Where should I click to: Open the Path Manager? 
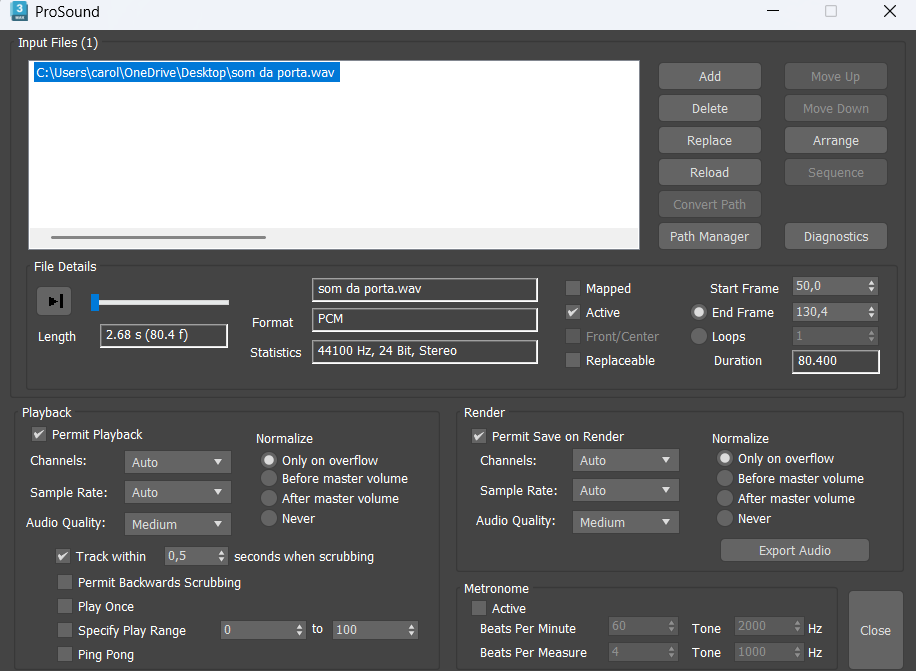[709, 236]
